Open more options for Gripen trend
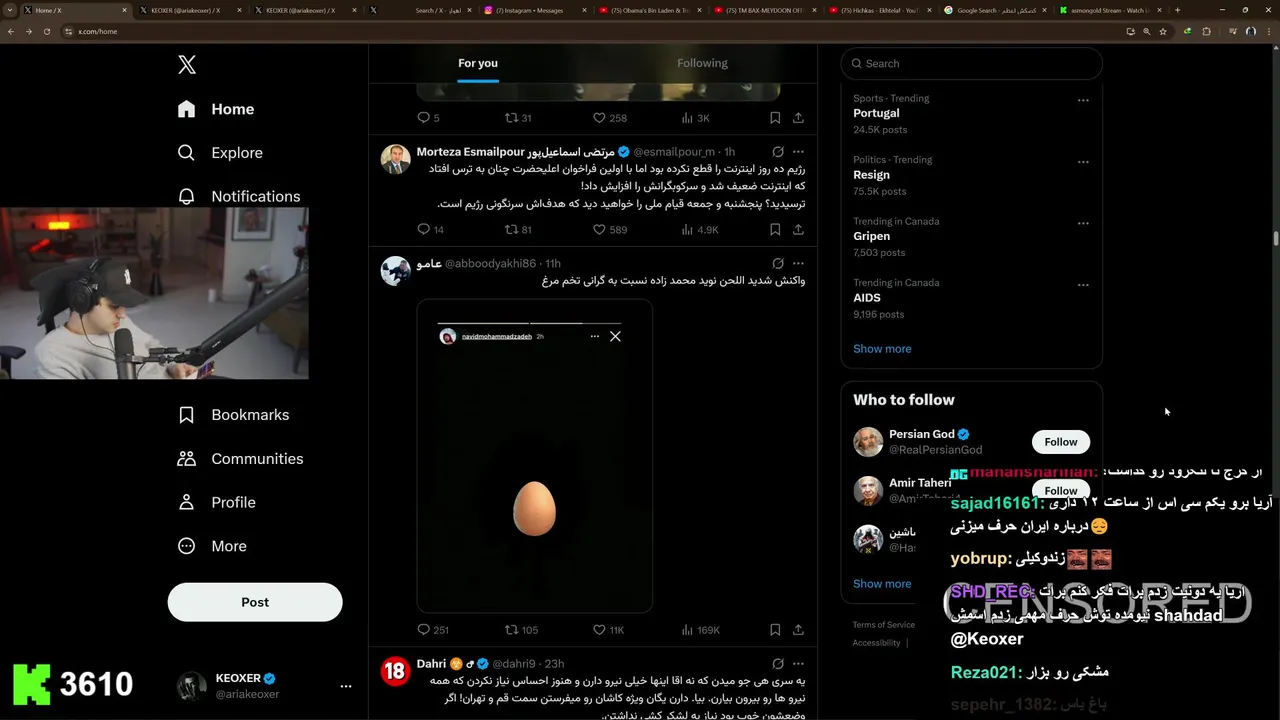1280x720 pixels. pos(1083,223)
